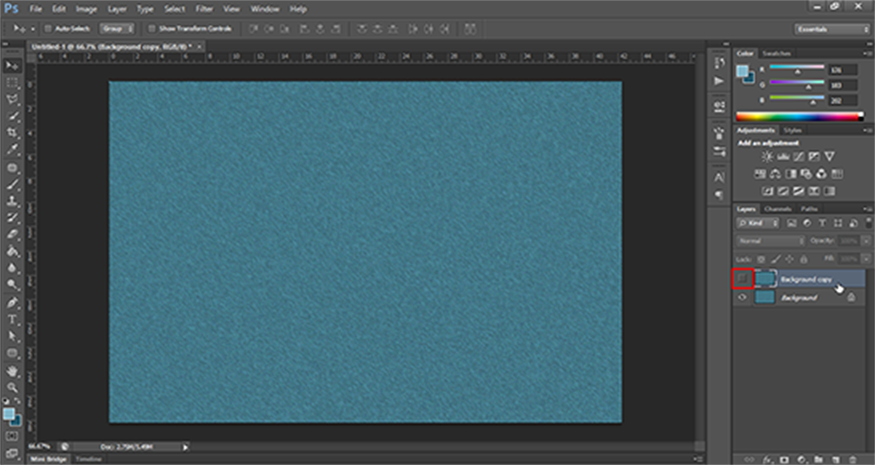This screenshot has width=875, height=465.
Task: Click the Brightness/Contrast adjustment icon
Action: [767, 157]
